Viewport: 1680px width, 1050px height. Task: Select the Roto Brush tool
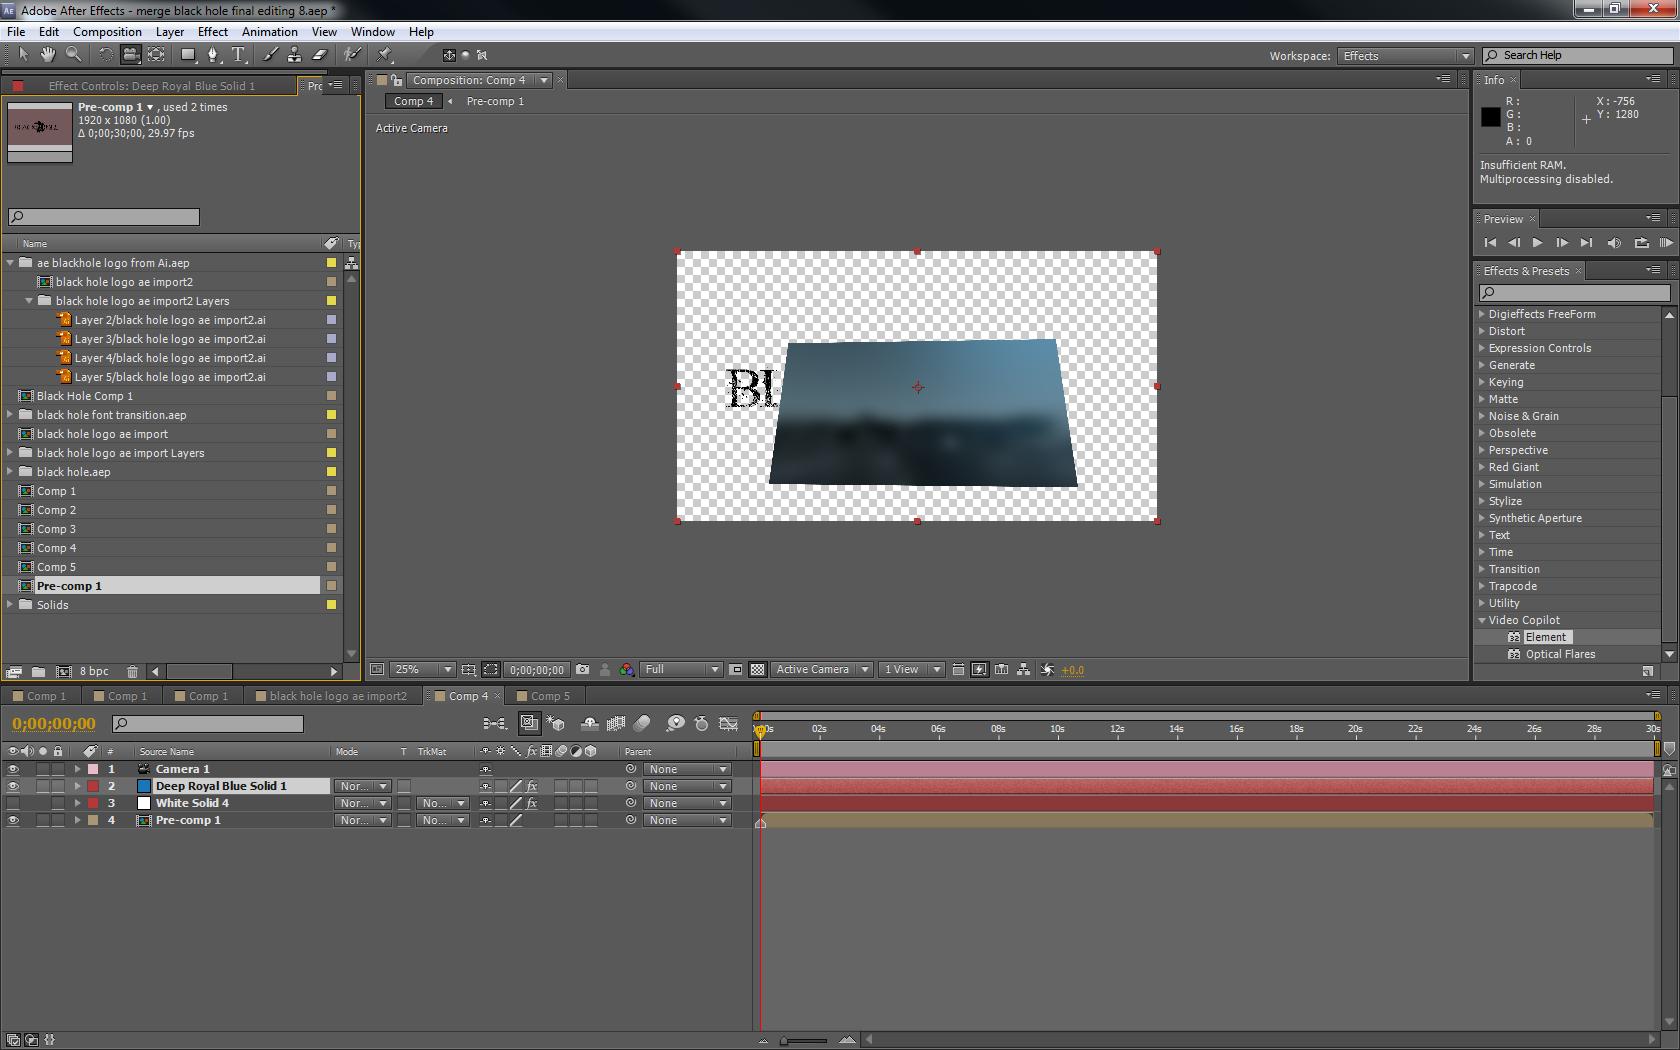coord(352,55)
